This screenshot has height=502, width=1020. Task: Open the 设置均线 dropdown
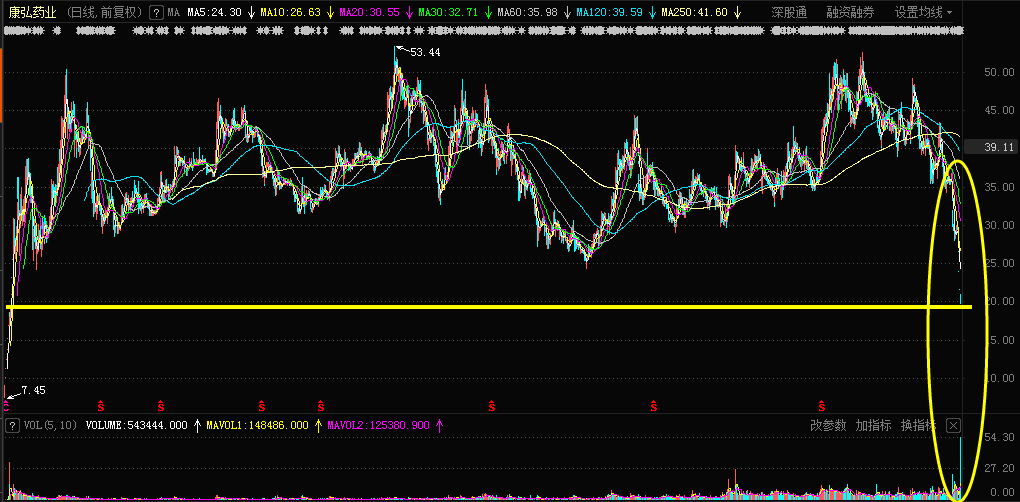pyautogui.click(x=923, y=13)
